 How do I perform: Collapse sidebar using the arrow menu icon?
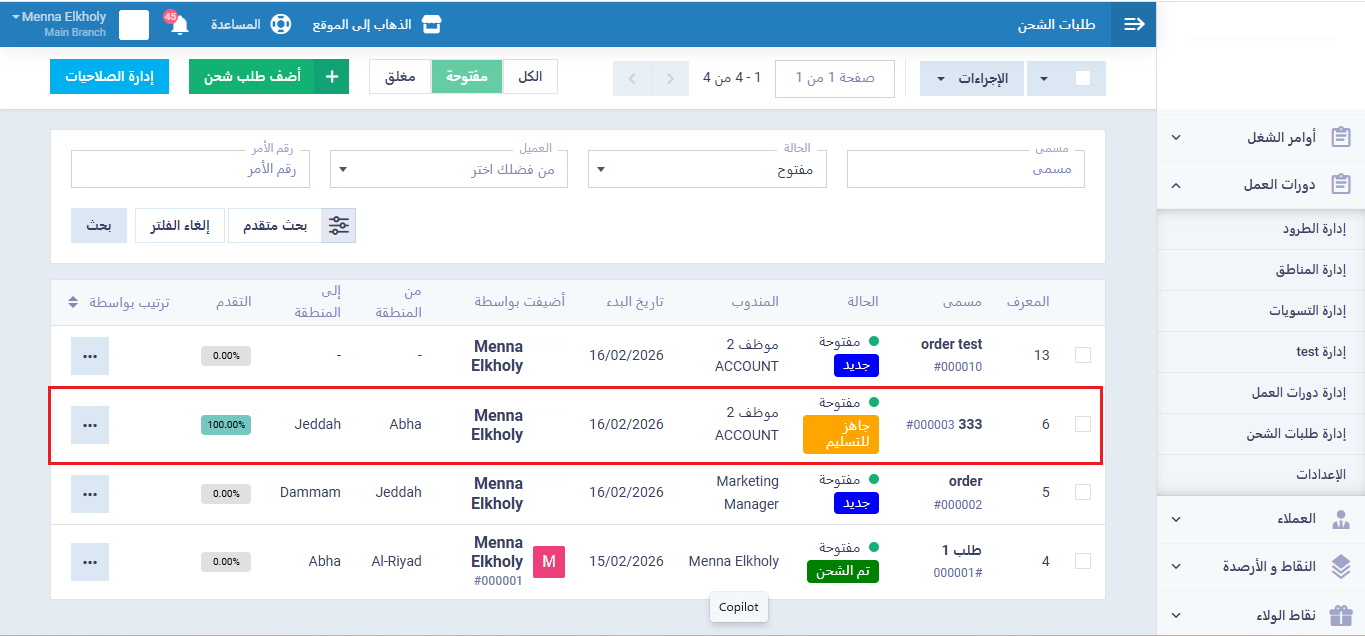(1134, 24)
